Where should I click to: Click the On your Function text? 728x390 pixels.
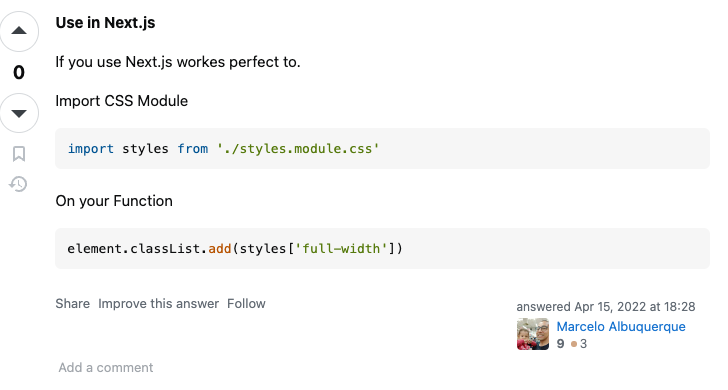tap(114, 201)
